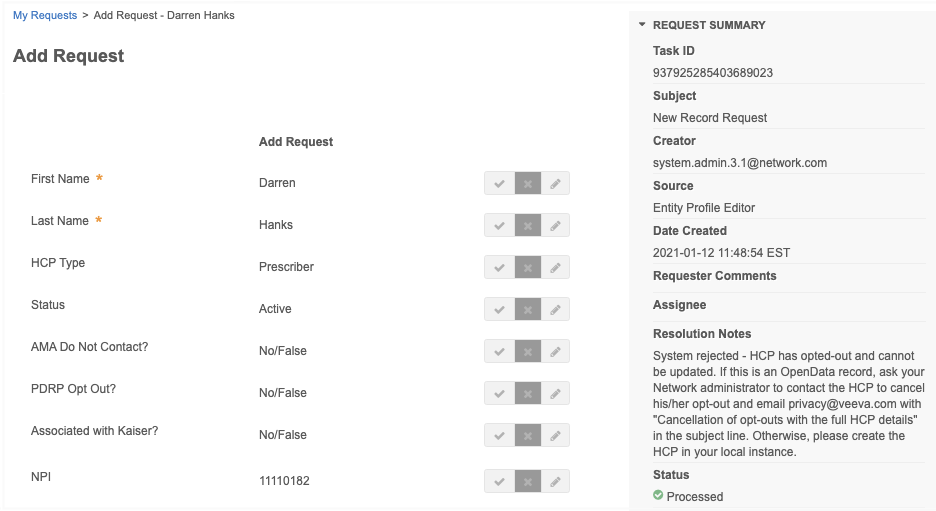Image resolution: width=936 pixels, height=511 pixels.
Task: Edit the Last Name field with pencil
Action: point(555,226)
